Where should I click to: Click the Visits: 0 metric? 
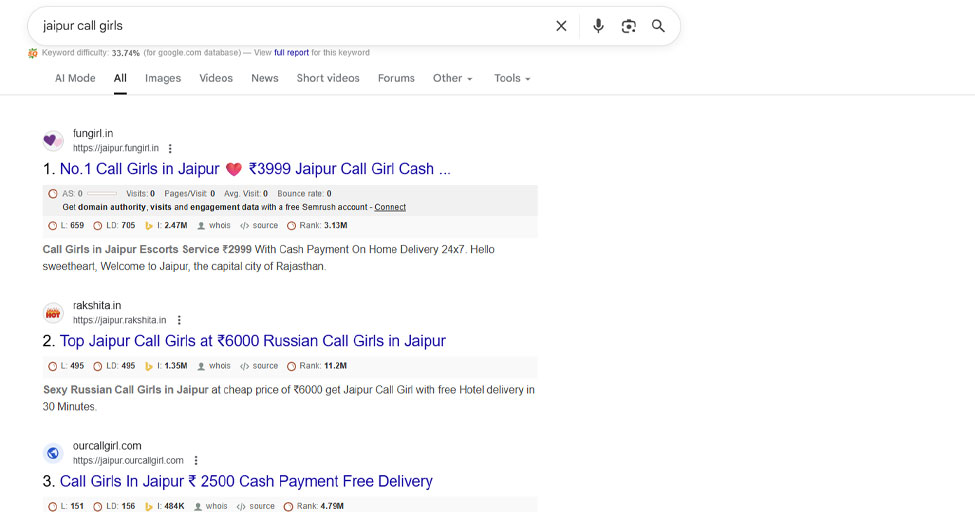(141, 193)
